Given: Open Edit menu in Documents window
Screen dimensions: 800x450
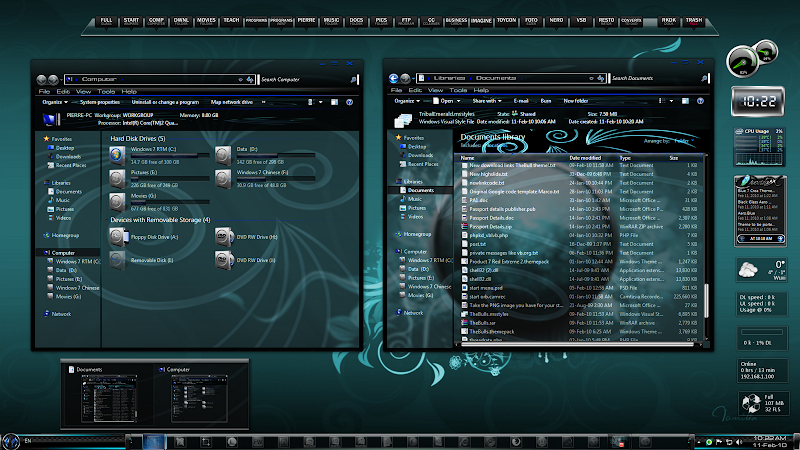Looking at the screenshot, I should [x=415, y=90].
